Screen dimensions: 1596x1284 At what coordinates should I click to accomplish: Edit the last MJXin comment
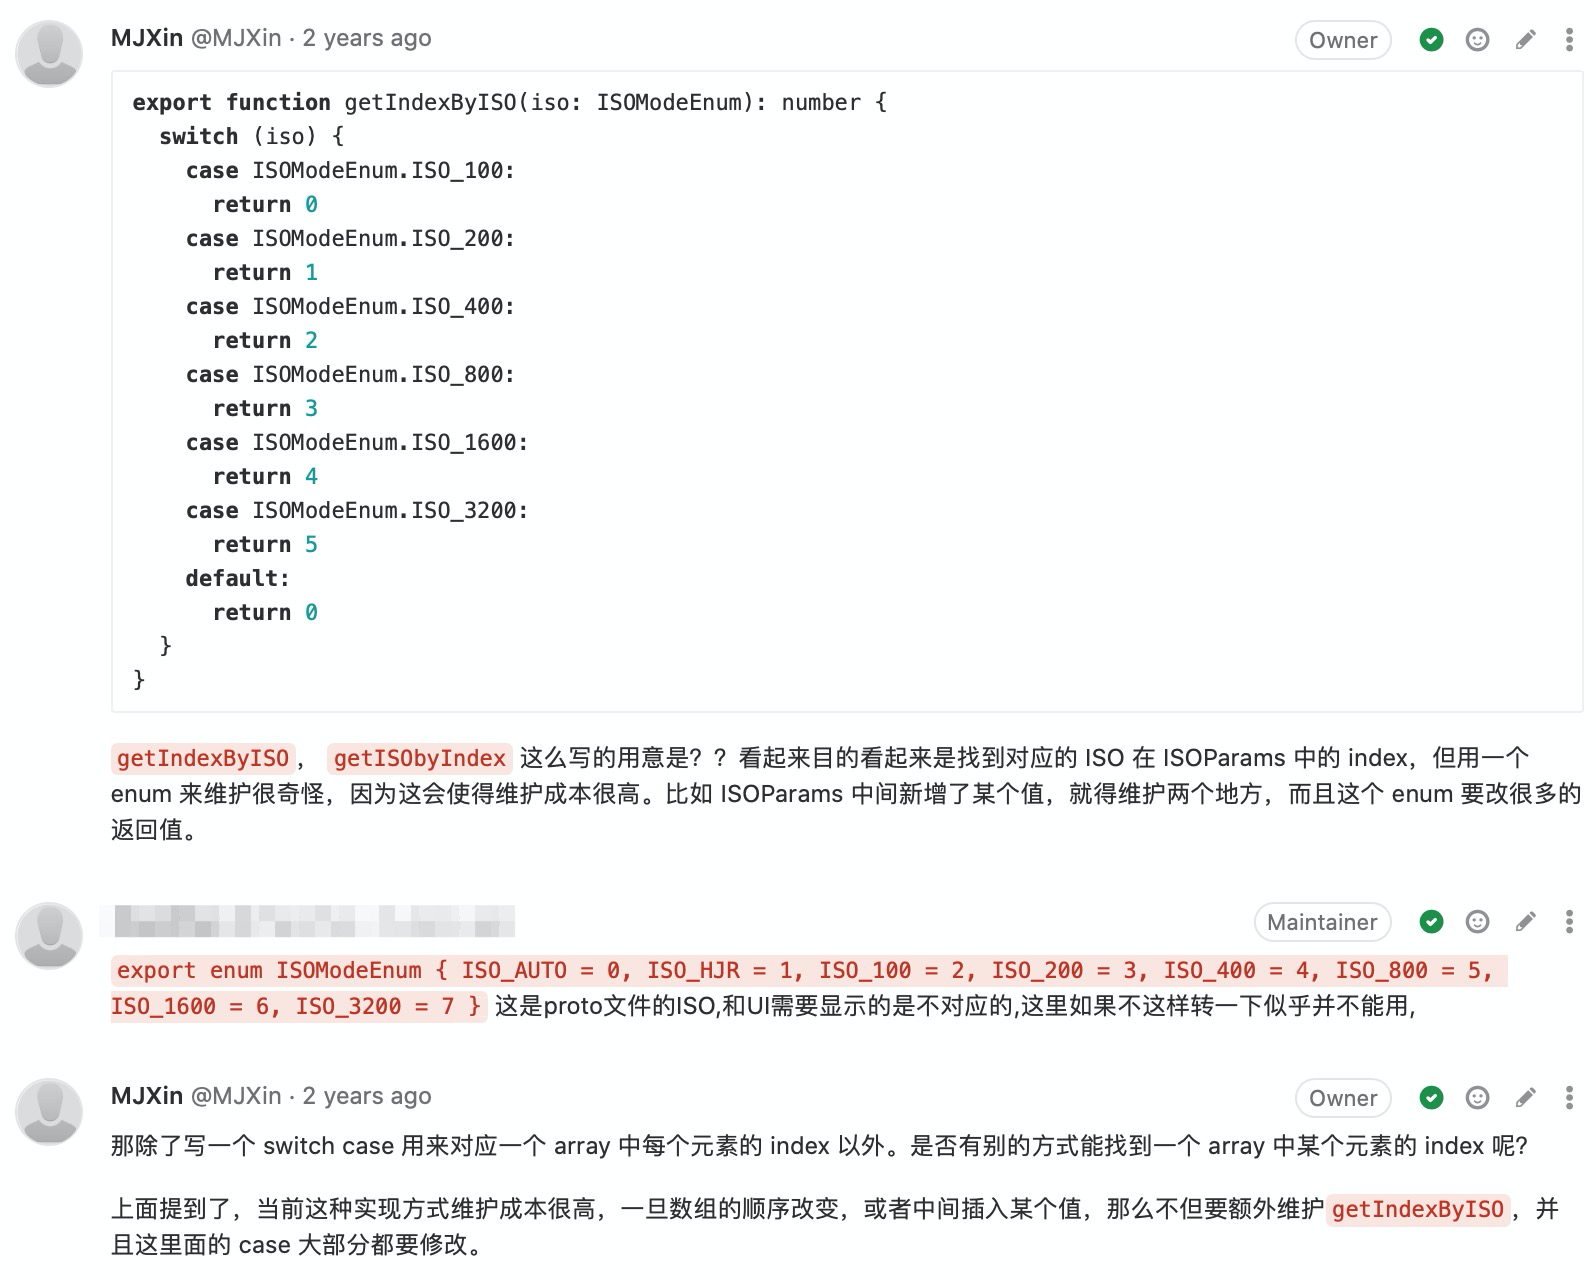pyautogui.click(x=1525, y=1098)
